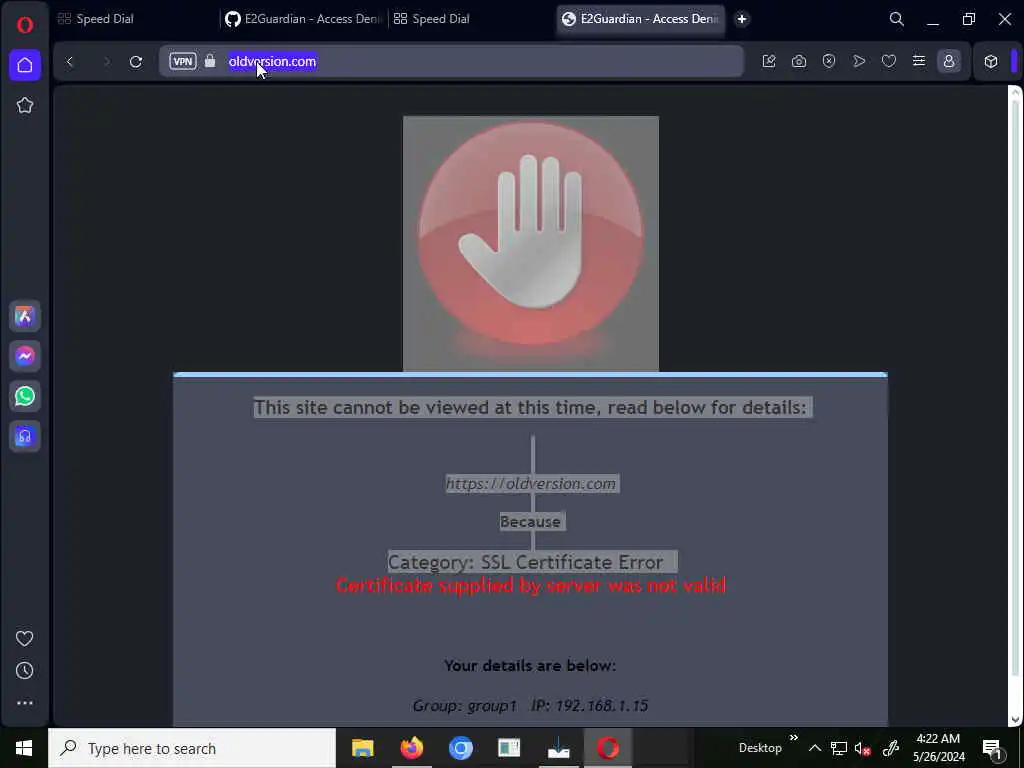Click the Opera icon on taskbar
This screenshot has width=1024, height=768.
pyautogui.click(x=607, y=748)
